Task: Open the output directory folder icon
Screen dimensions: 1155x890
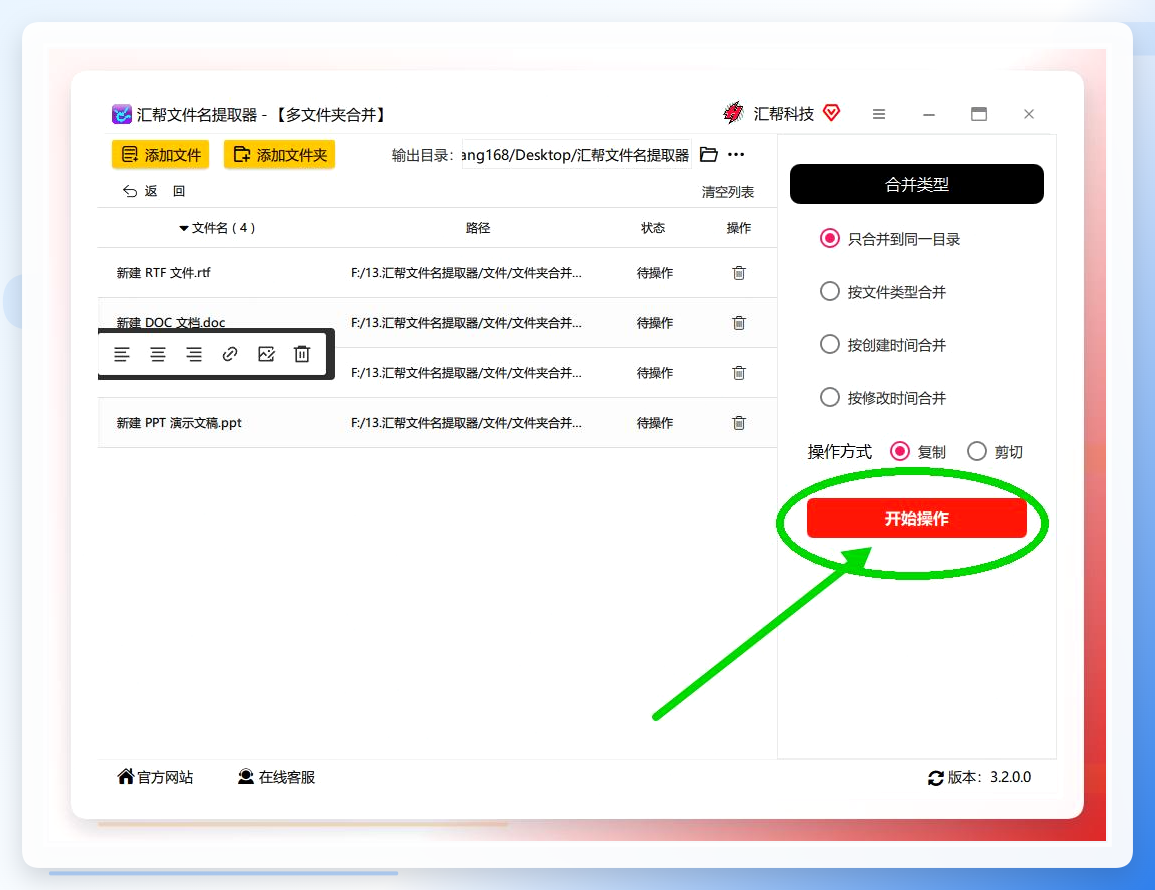Action: click(709, 155)
